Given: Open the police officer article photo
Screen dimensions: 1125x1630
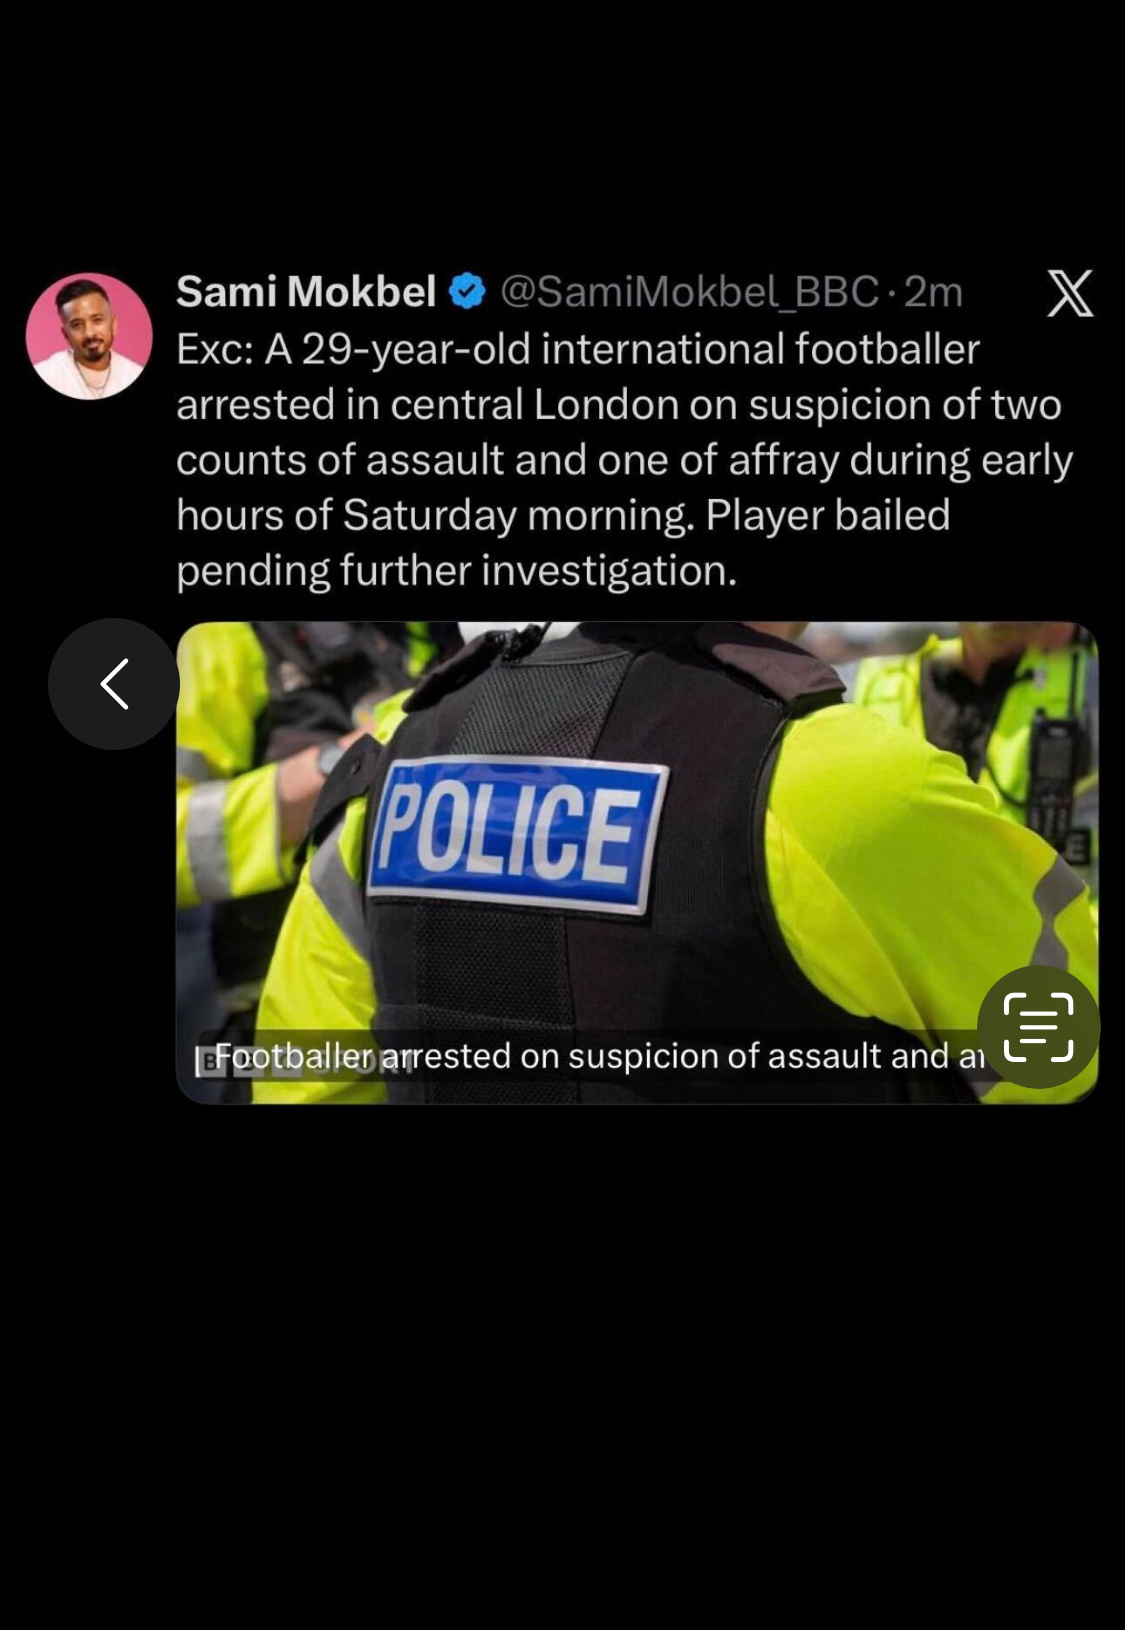Looking at the screenshot, I should click(x=637, y=863).
